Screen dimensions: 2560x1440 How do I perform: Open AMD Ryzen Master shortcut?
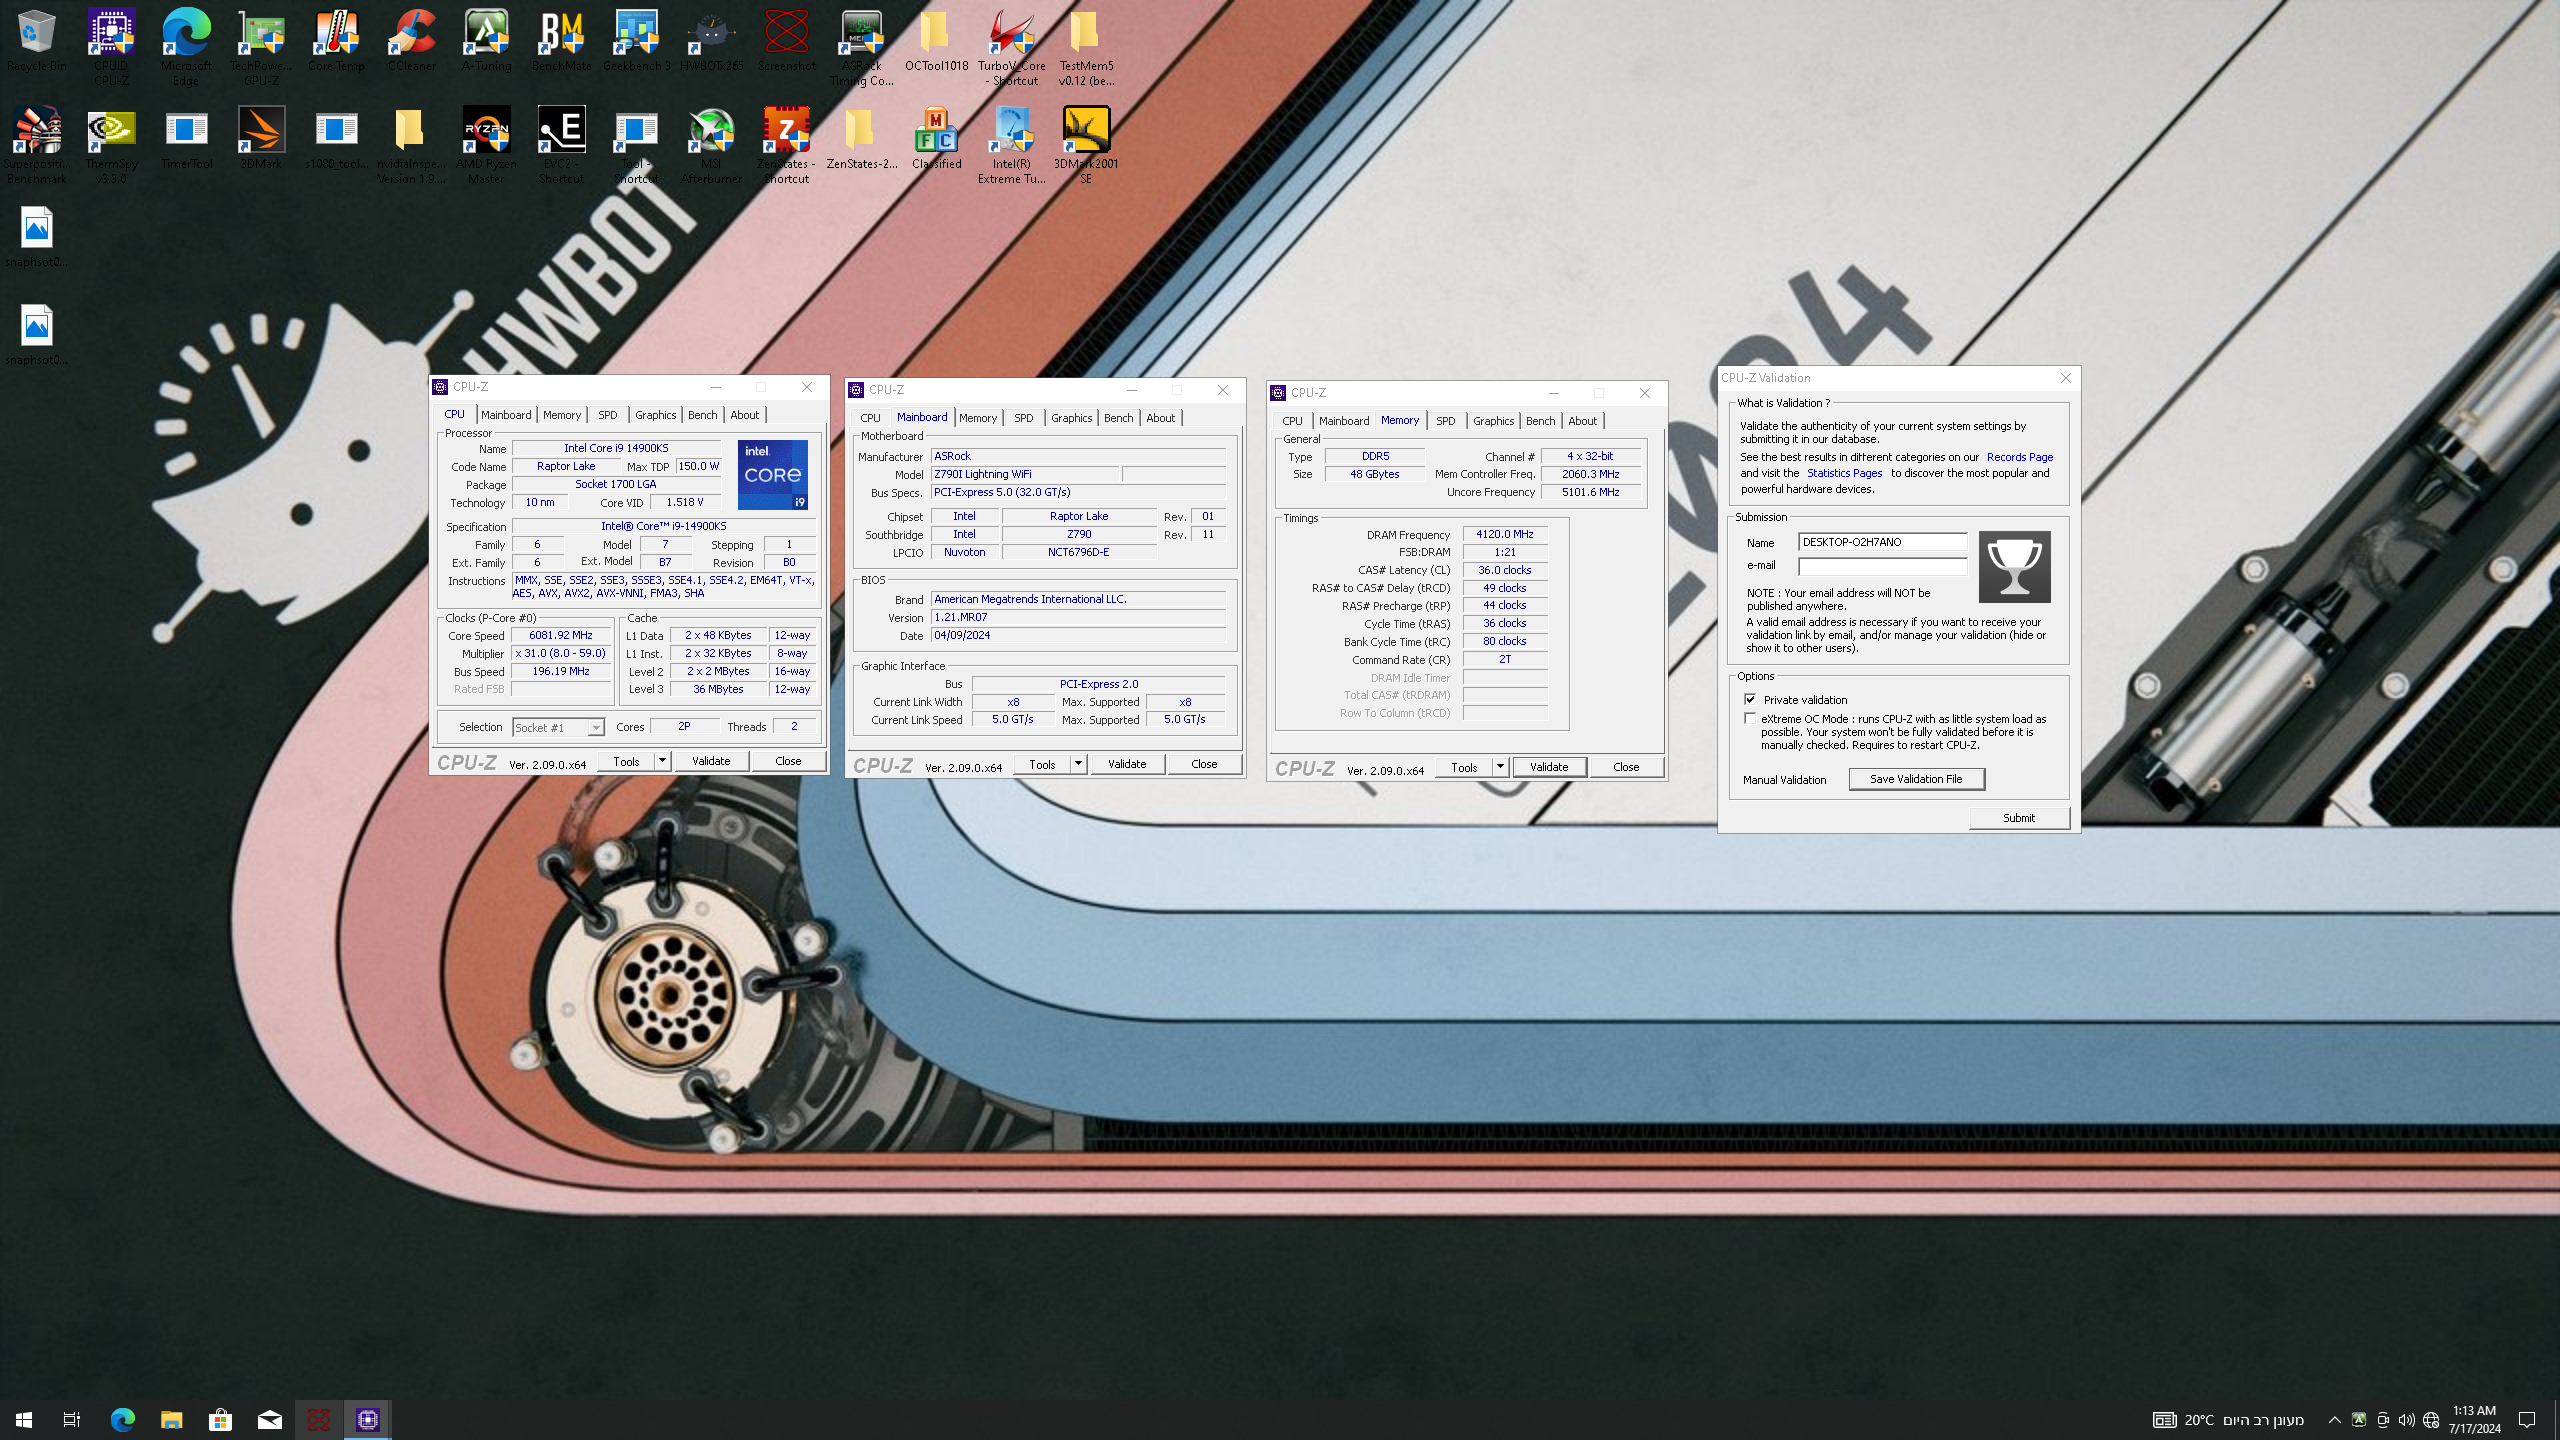pyautogui.click(x=486, y=144)
